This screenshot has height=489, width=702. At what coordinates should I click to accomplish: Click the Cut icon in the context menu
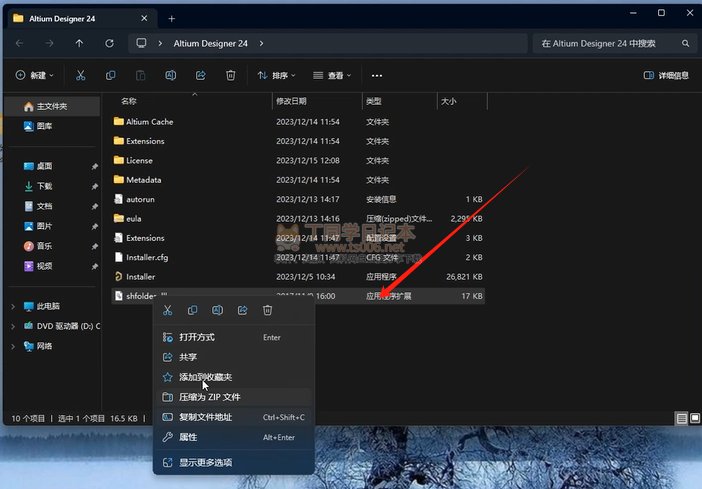[168, 311]
